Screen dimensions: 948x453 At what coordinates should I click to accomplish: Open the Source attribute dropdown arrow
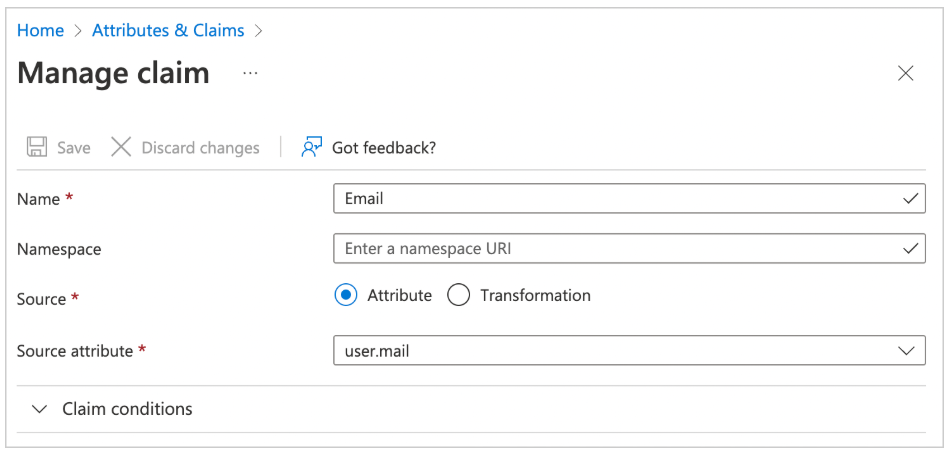point(906,351)
